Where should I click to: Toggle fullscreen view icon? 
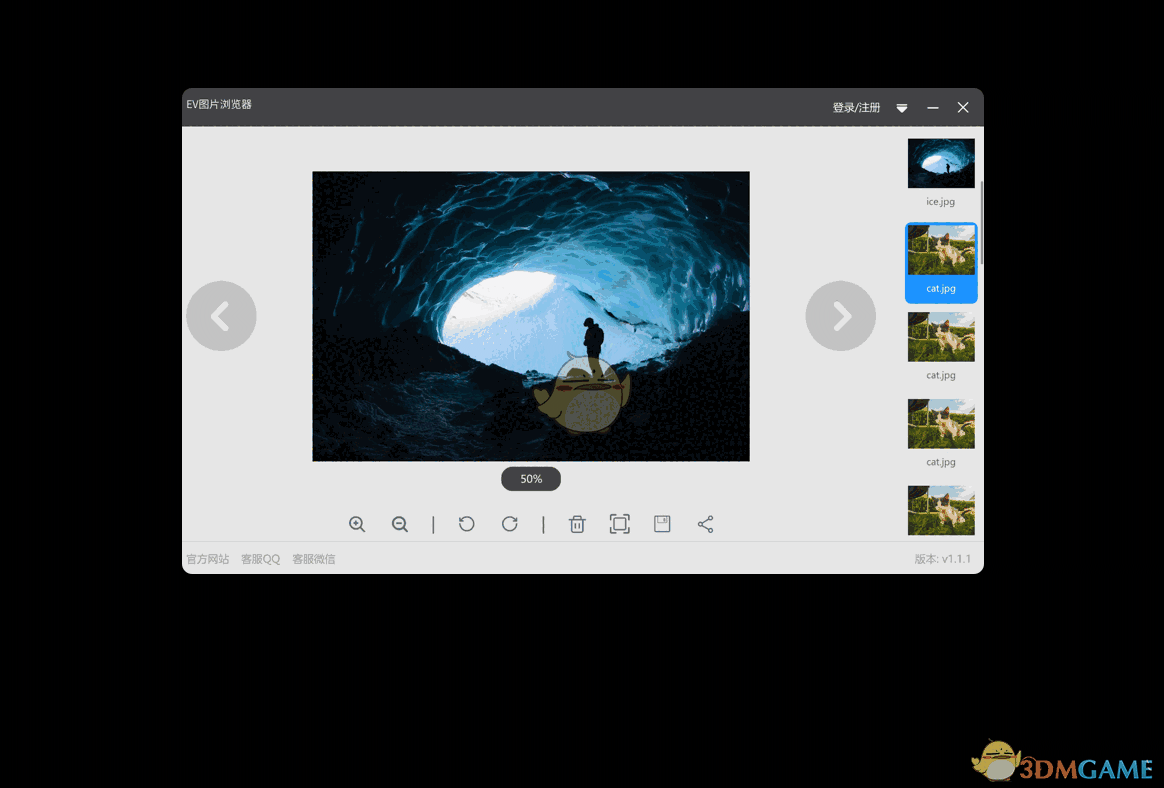[x=619, y=524]
